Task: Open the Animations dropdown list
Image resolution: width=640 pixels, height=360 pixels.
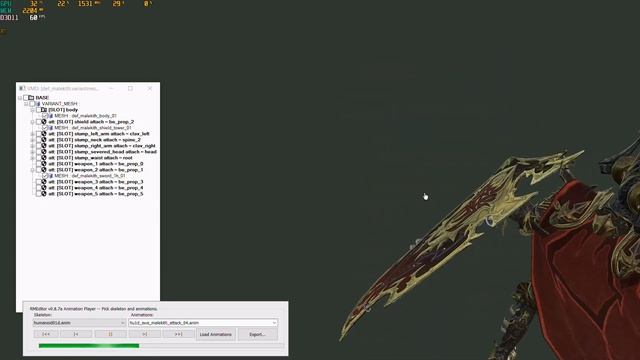Action: [x=274, y=322]
